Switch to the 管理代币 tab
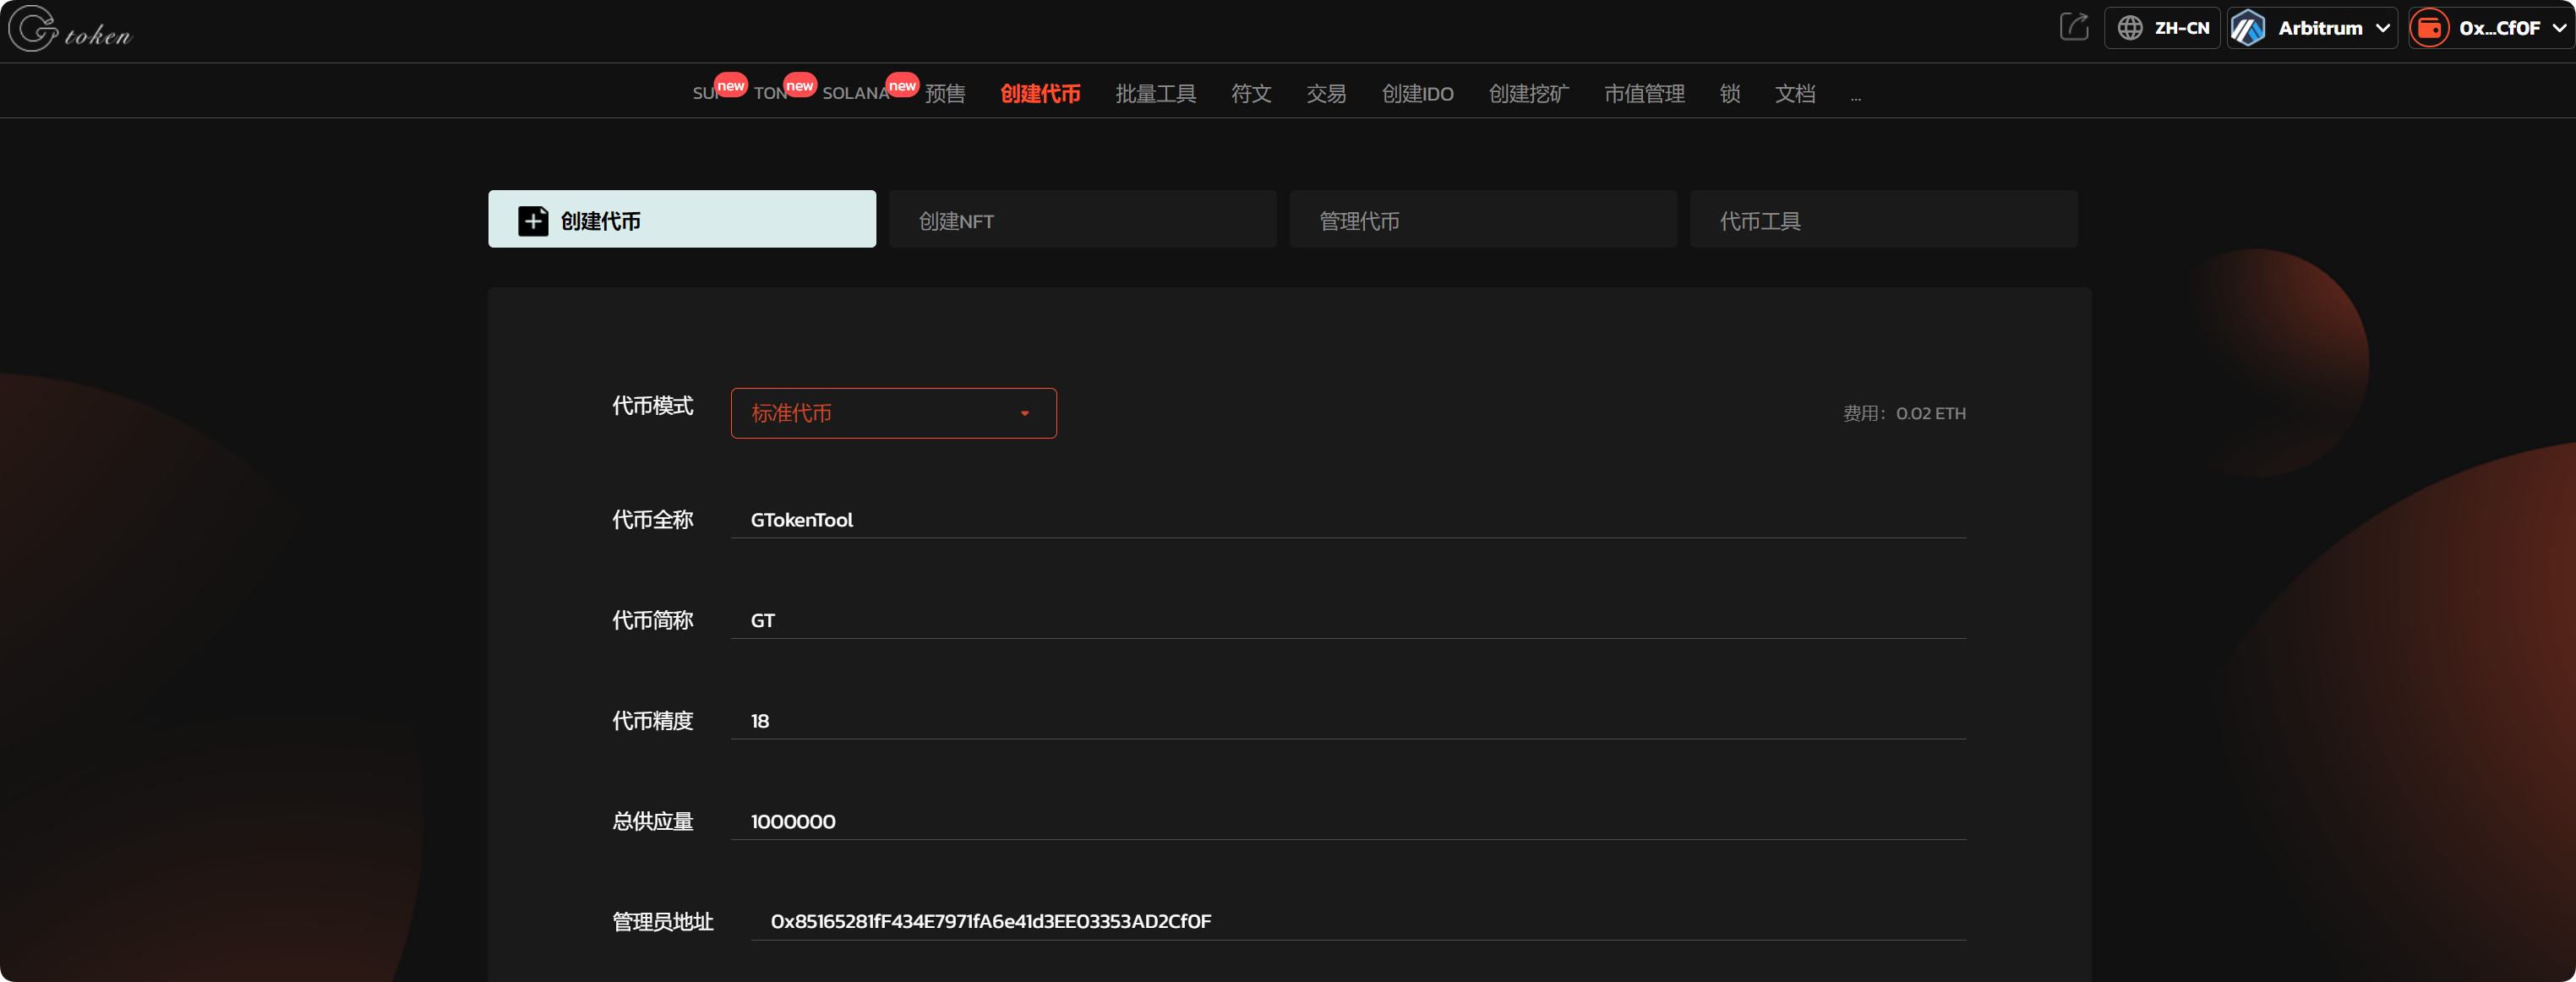This screenshot has height=982, width=2576. 1482,220
